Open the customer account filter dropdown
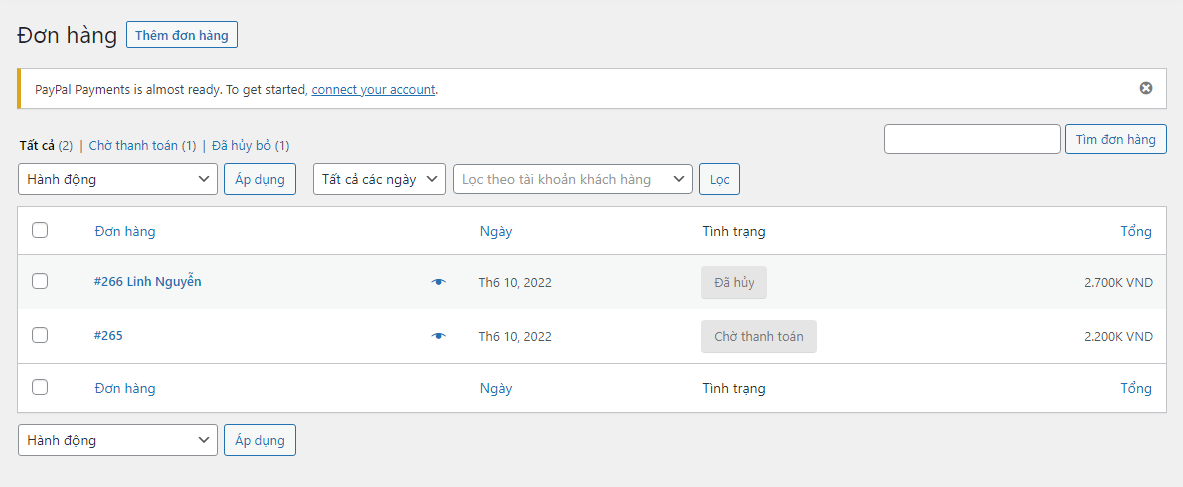The image size is (1183, 487). pos(573,179)
